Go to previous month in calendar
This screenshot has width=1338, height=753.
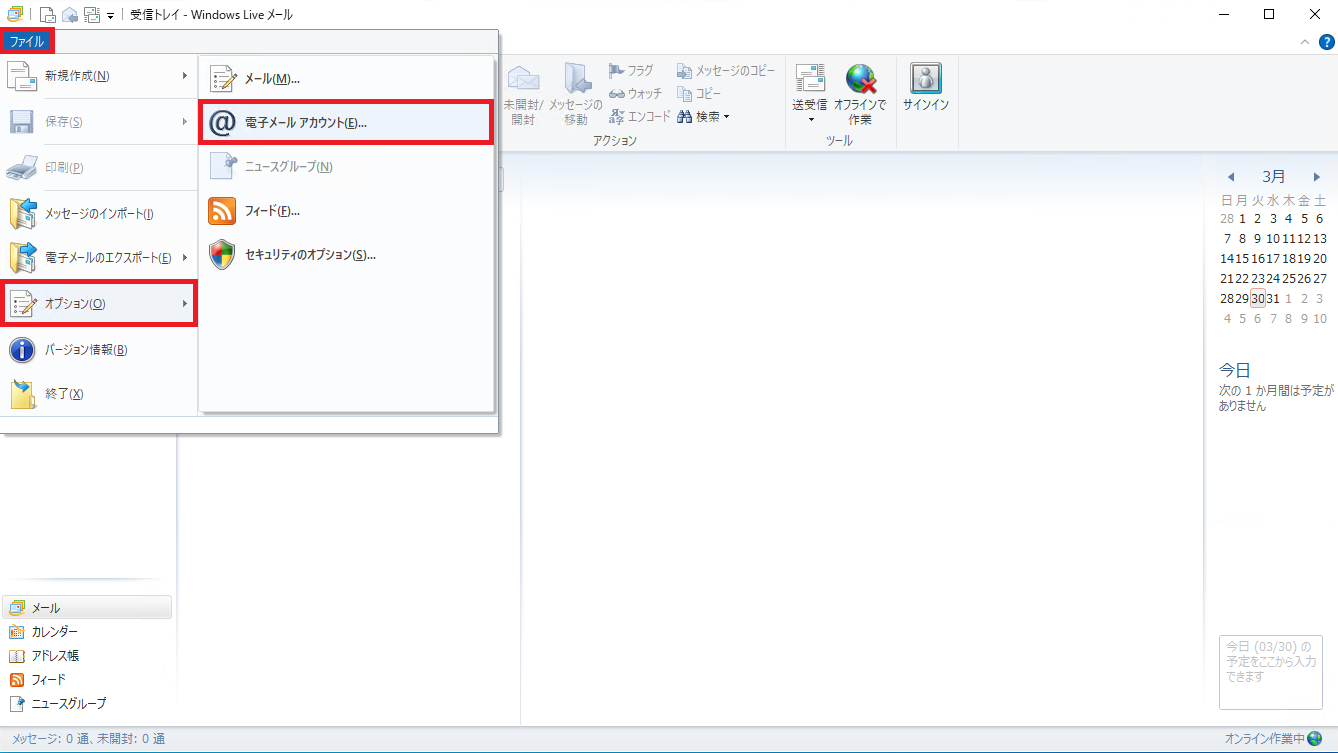[x=1231, y=177]
